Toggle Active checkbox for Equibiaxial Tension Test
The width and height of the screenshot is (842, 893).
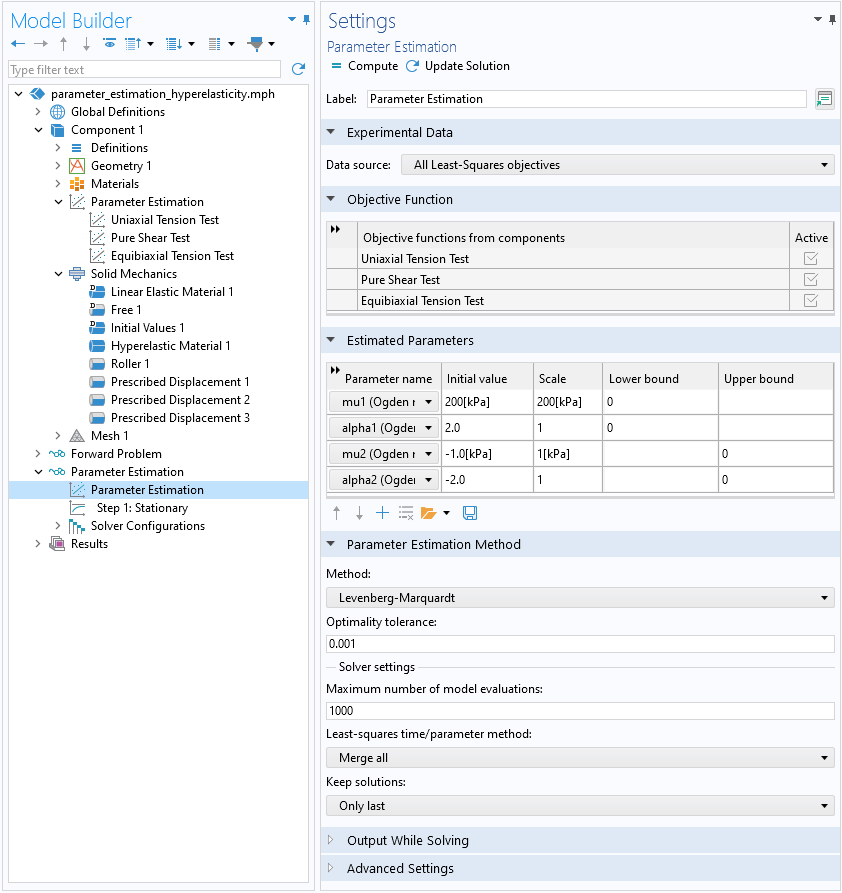(811, 301)
